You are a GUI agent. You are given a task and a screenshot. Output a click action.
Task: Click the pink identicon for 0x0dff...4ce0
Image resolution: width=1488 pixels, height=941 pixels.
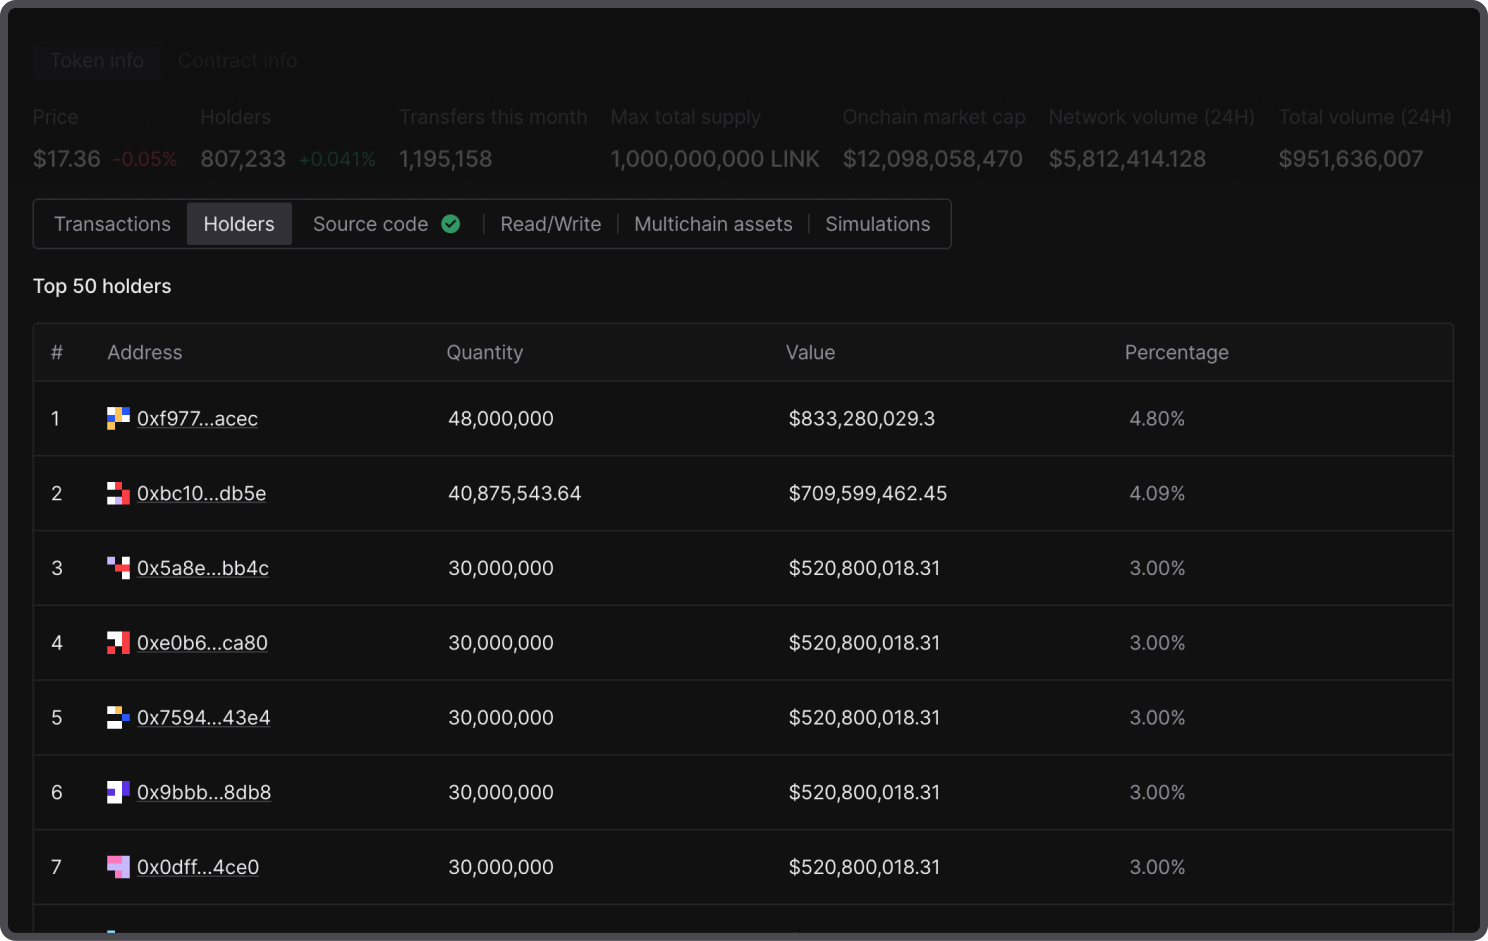[118, 867]
